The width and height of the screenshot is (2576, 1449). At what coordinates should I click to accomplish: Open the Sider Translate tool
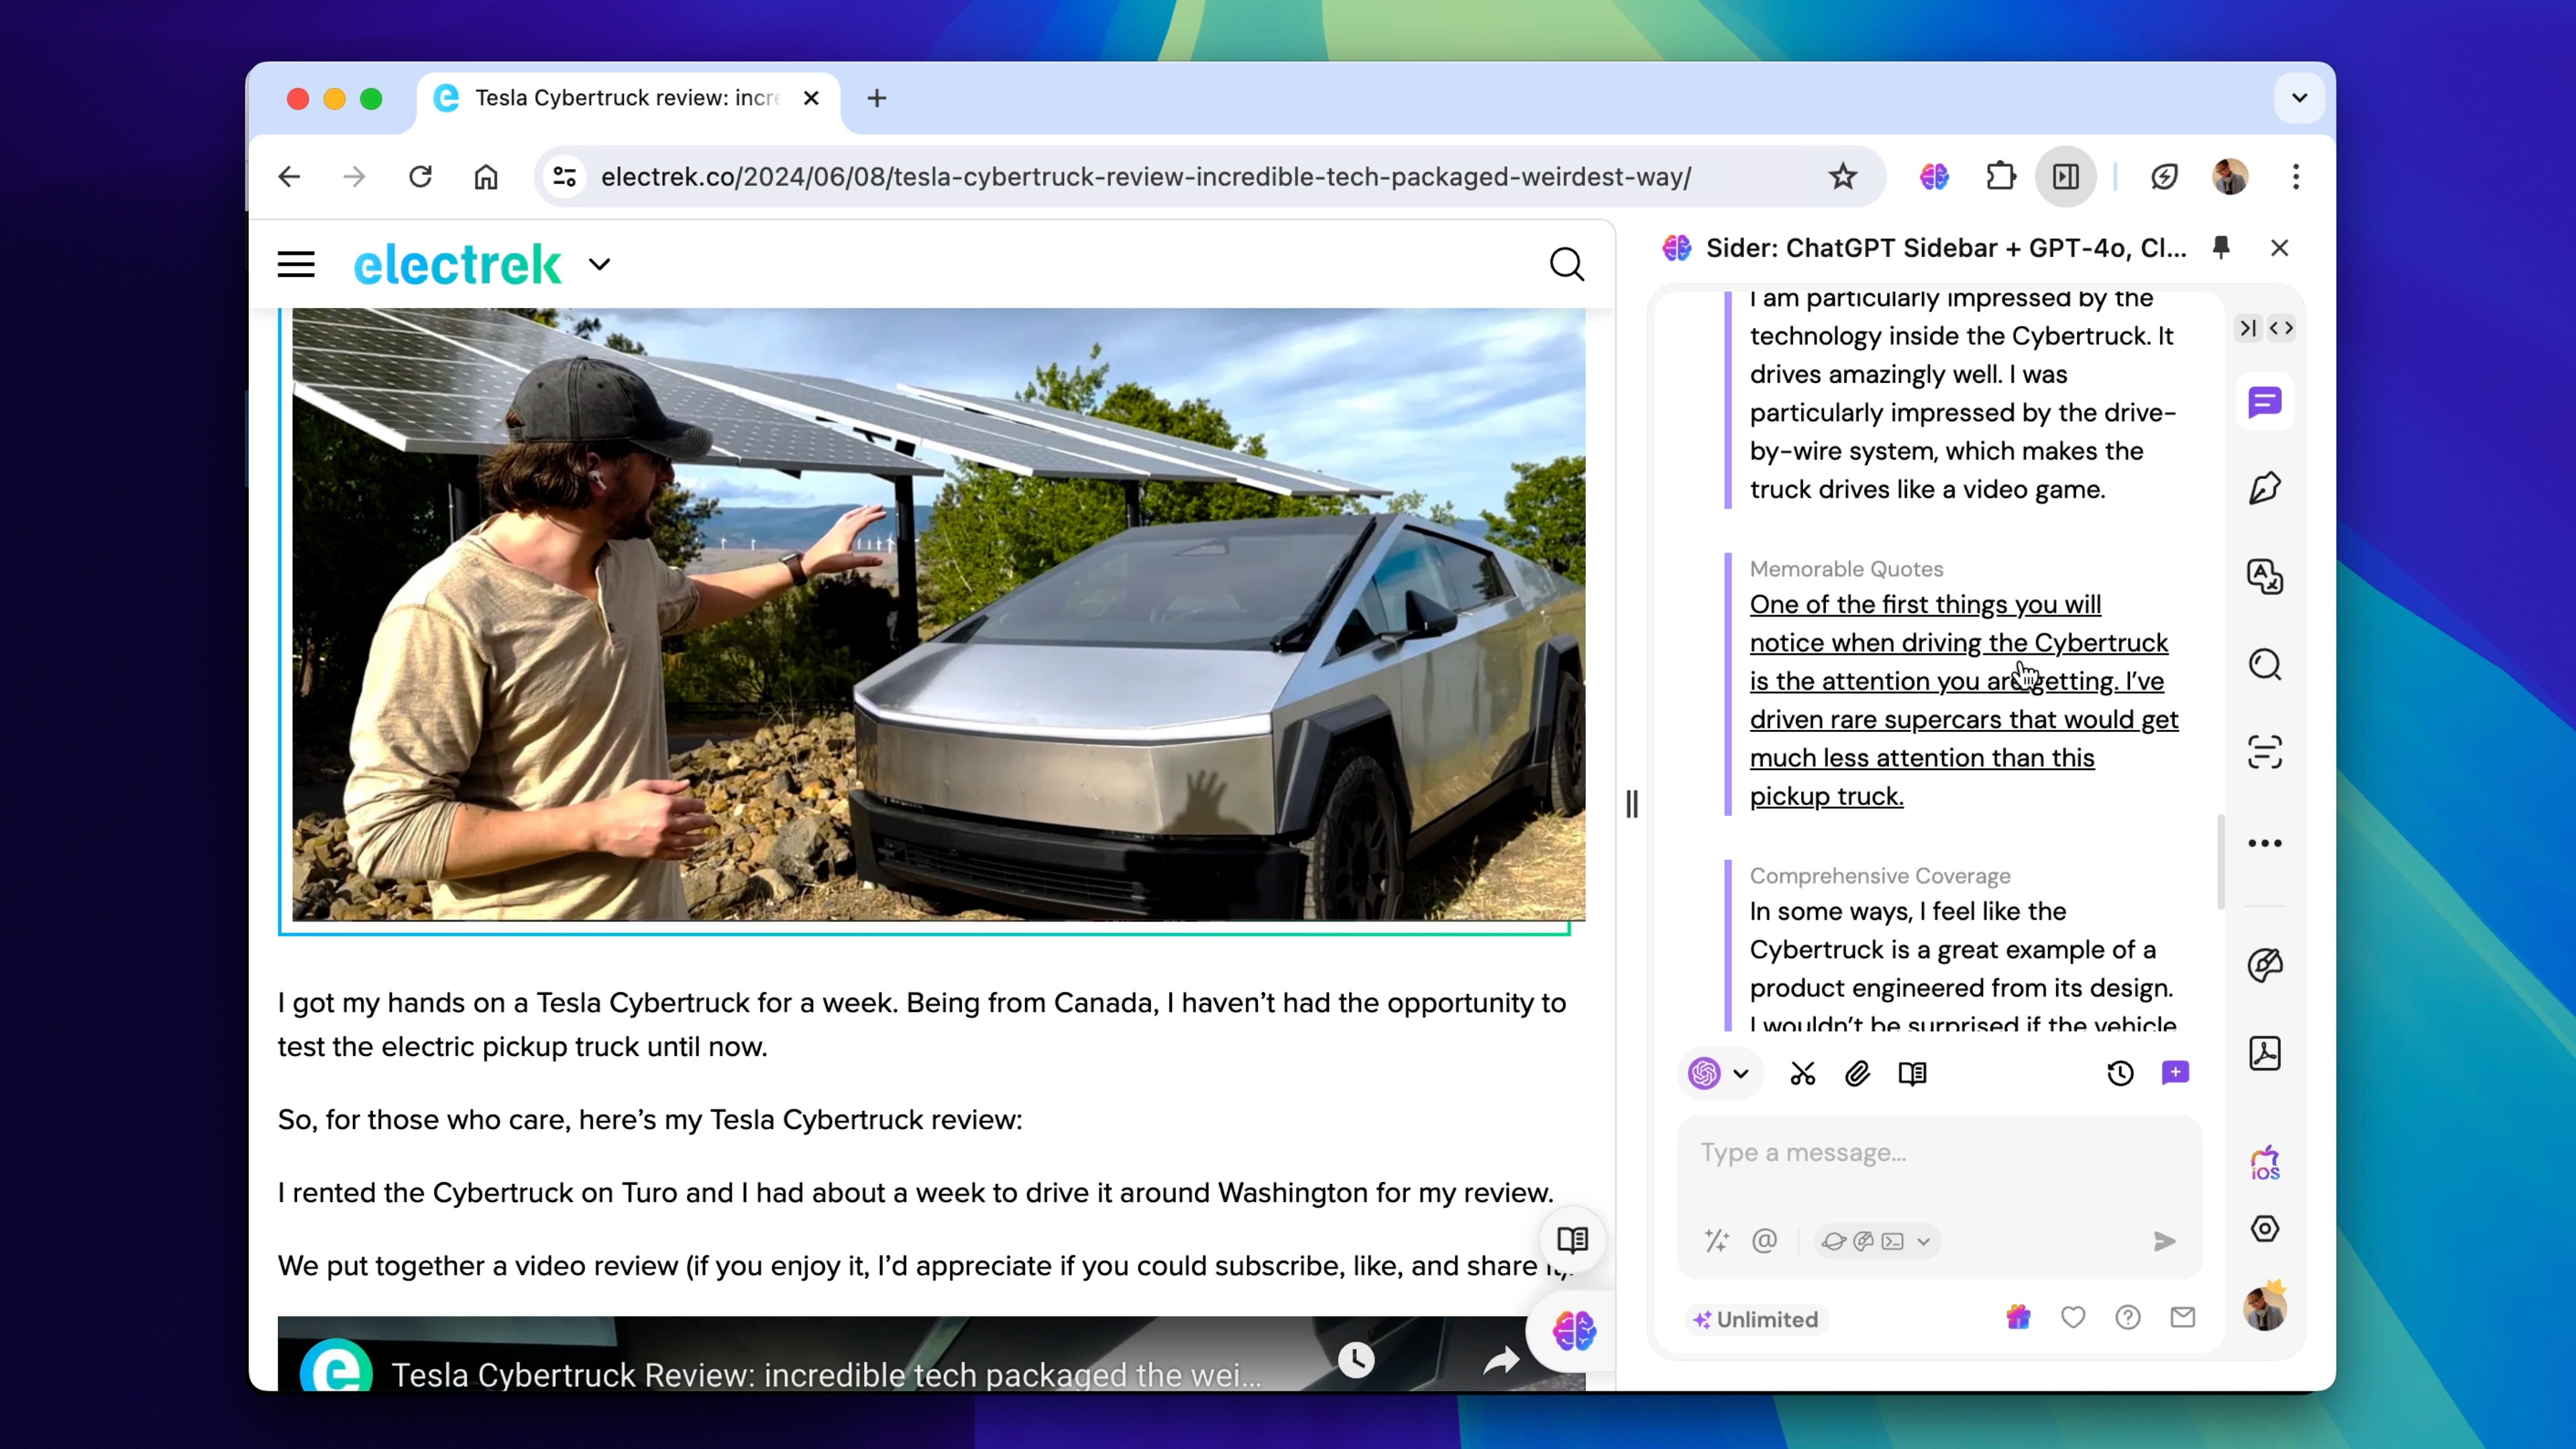(x=2264, y=577)
